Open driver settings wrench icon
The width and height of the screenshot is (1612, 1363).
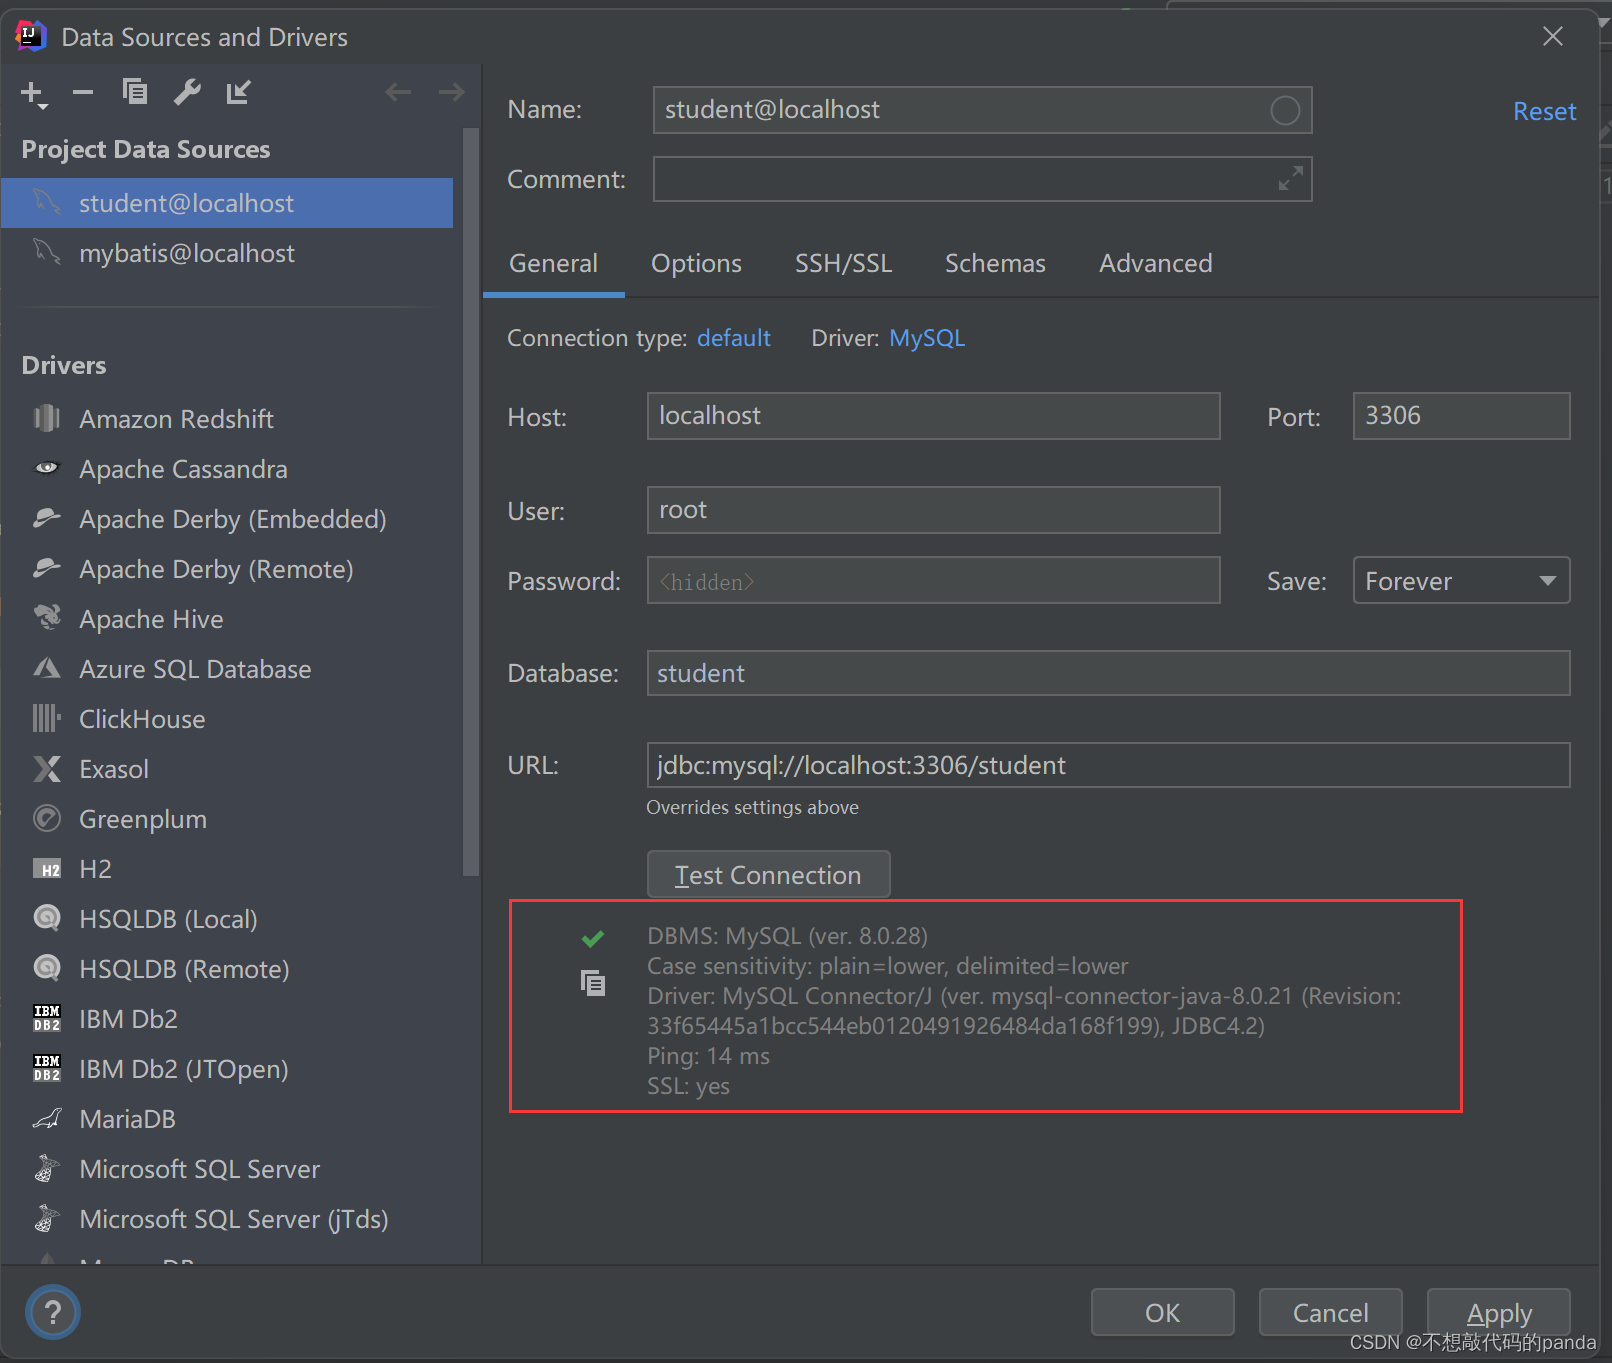187,93
